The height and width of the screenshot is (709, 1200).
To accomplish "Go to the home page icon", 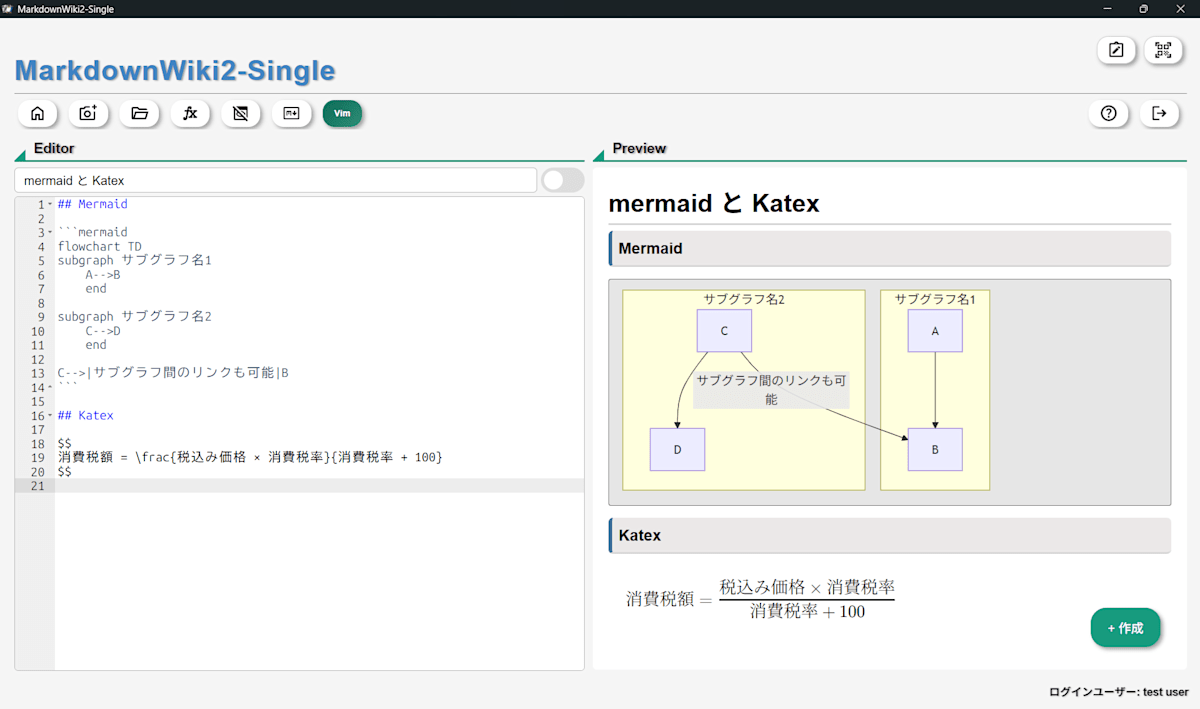I will 37,113.
